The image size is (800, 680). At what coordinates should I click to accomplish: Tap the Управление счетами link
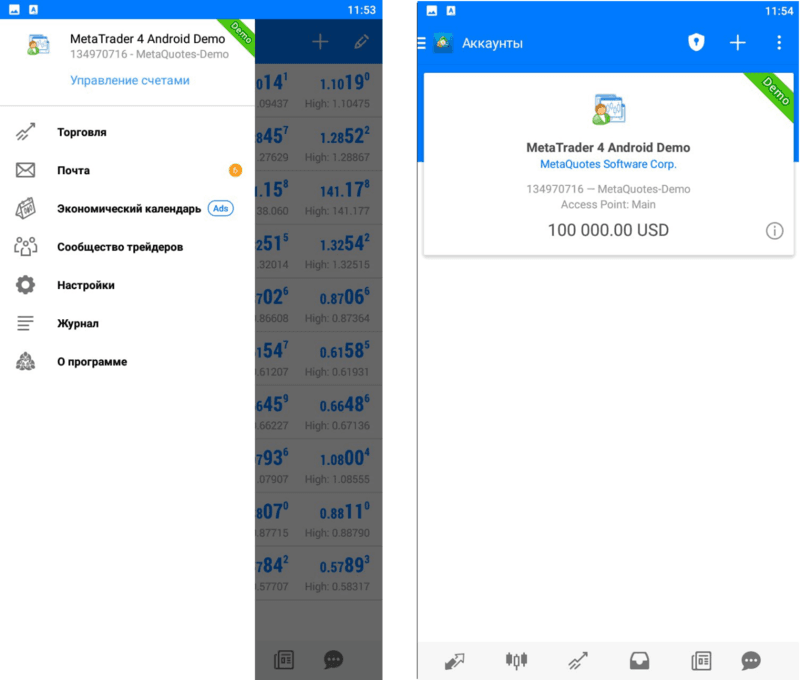[130, 81]
